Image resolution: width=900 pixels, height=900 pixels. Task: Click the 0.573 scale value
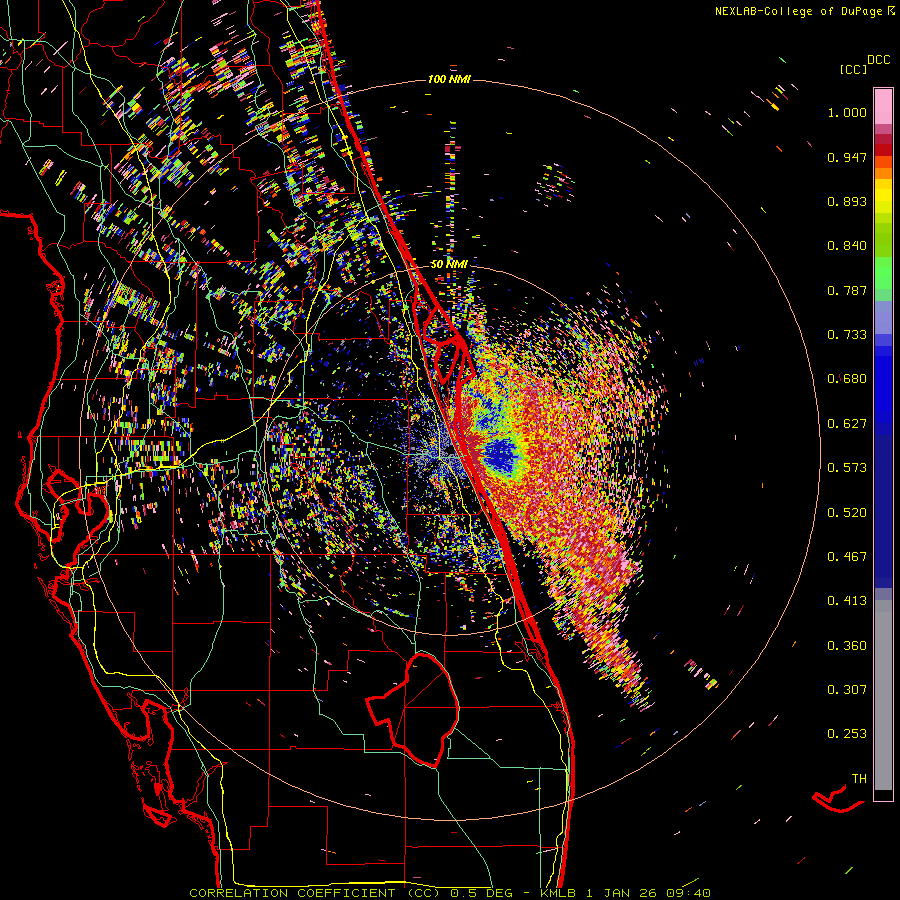coord(847,468)
